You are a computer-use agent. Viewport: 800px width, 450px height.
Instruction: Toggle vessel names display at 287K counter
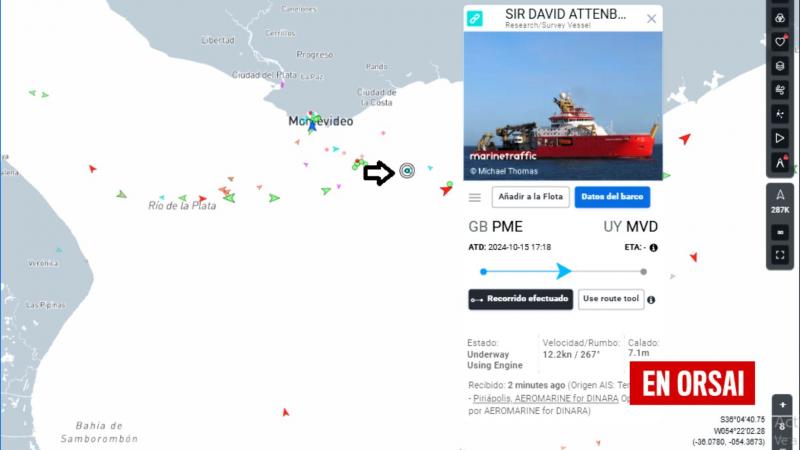coord(780,202)
